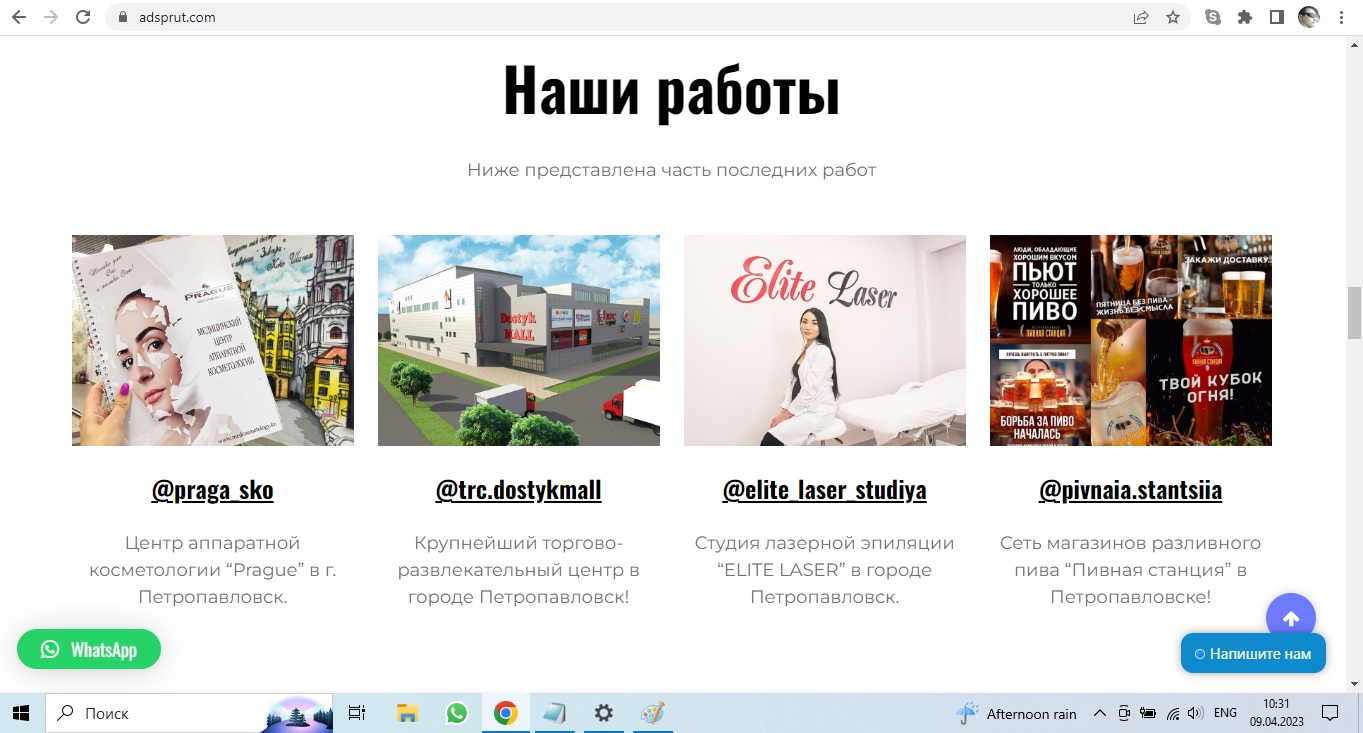This screenshot has width=1363, height=733.
Task: Click the scrollbar down arrow
Action: (x=1355, y=684)
